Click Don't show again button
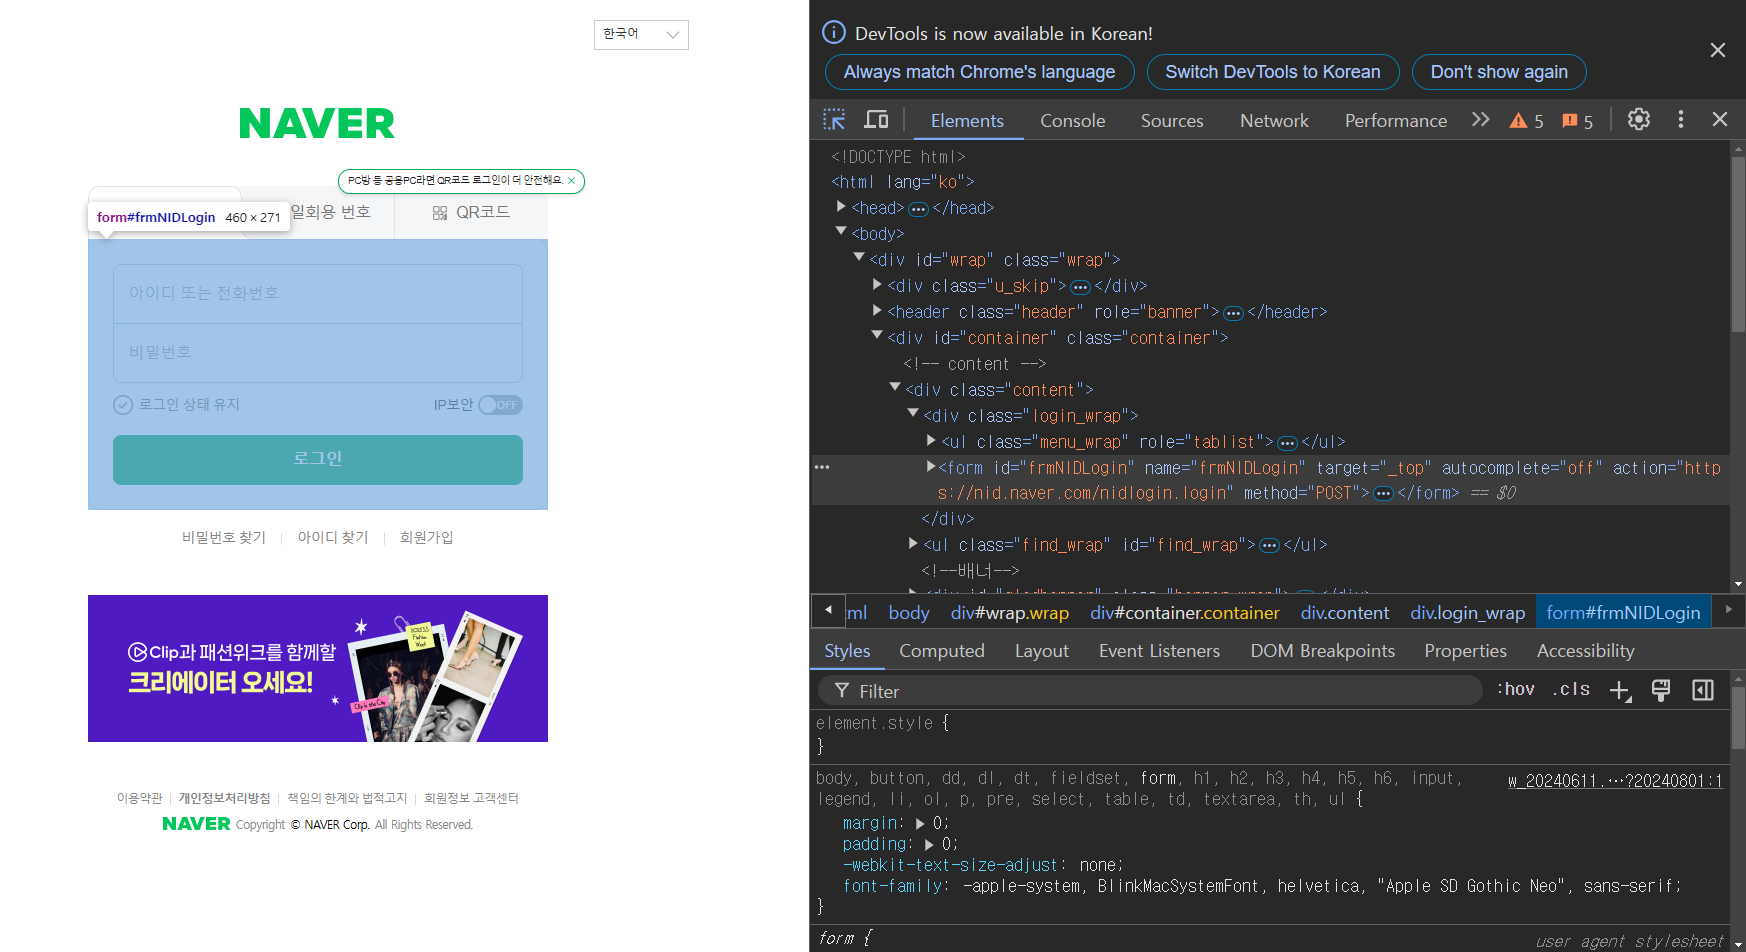The height and width of the screenshot is (952, 1746). [x=1499, y=72]
